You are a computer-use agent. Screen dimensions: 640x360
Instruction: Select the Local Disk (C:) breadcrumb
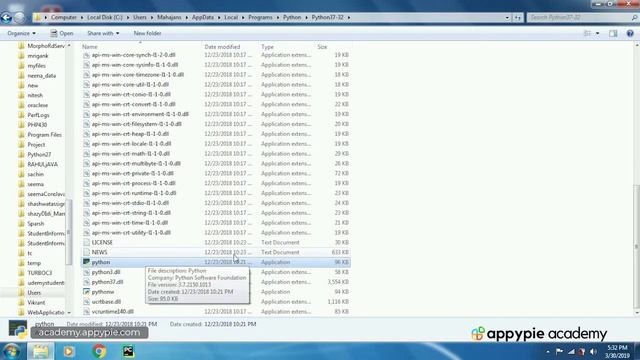104,18
